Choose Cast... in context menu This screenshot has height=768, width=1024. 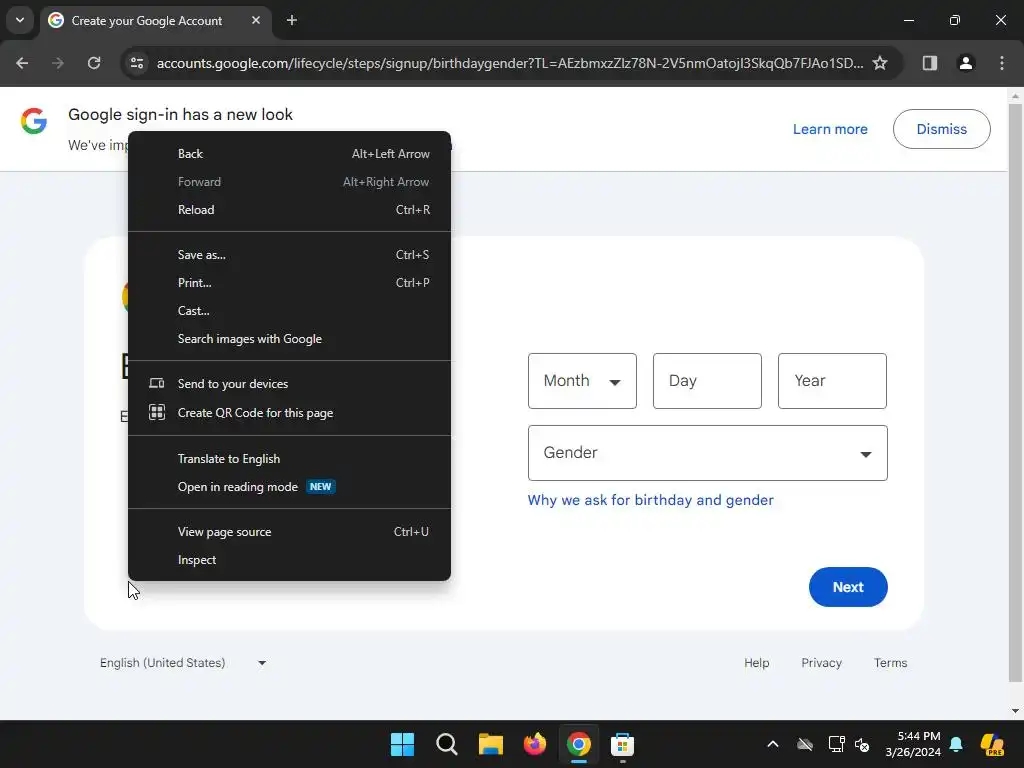tap(289, 312)
